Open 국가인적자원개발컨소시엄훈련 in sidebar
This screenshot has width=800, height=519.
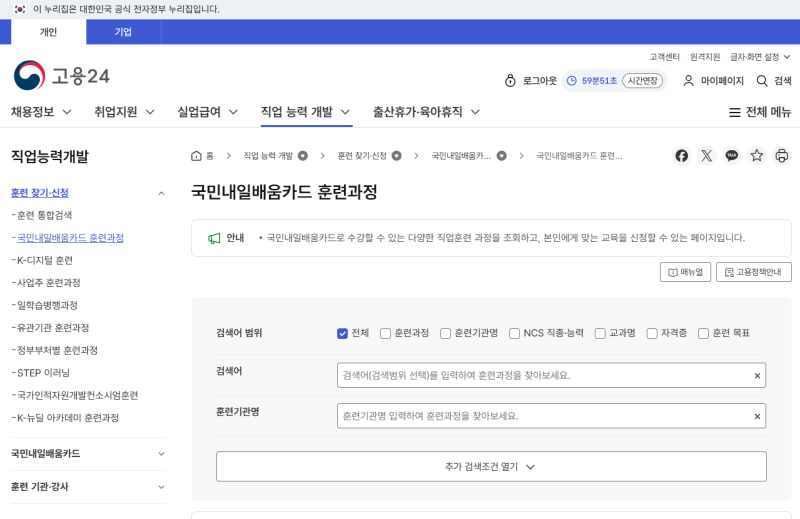tap(78, 396)
